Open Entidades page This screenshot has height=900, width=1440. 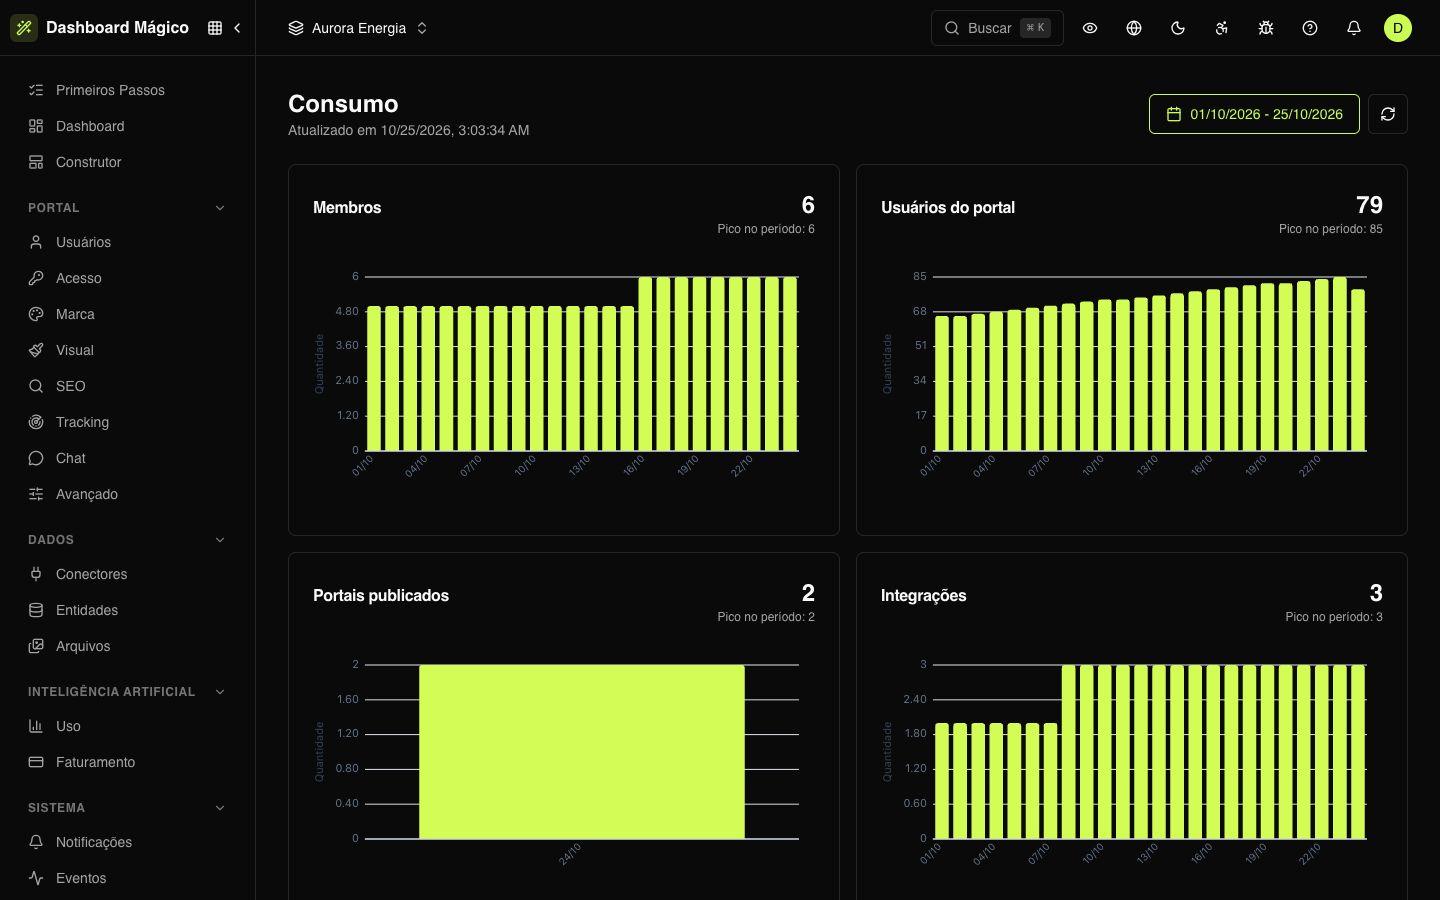[127, 610]
